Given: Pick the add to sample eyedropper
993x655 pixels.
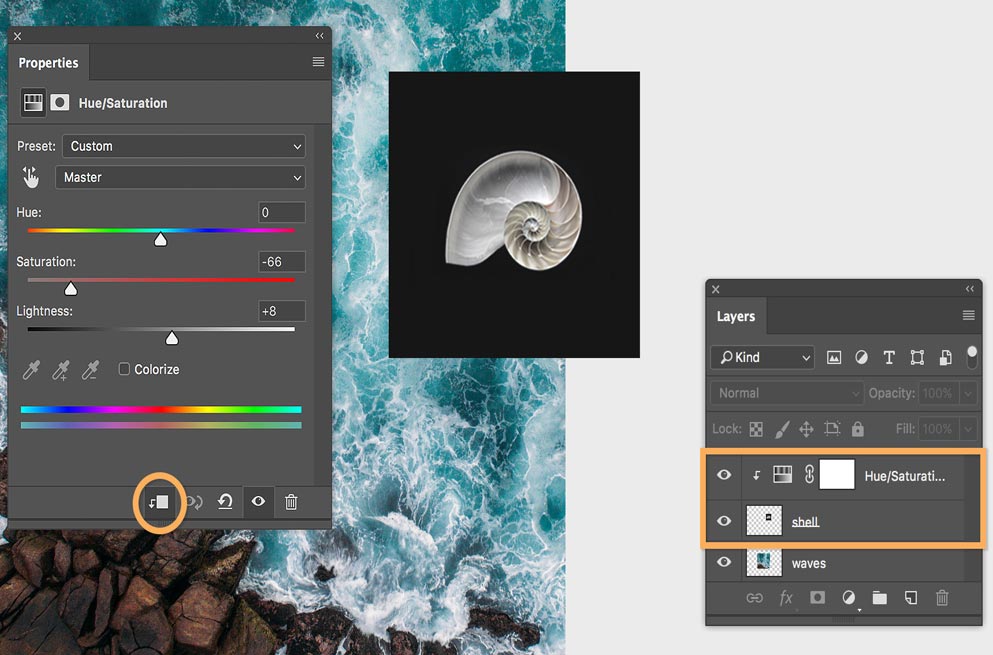Looking at the screenshot, I should click(61, 370).
